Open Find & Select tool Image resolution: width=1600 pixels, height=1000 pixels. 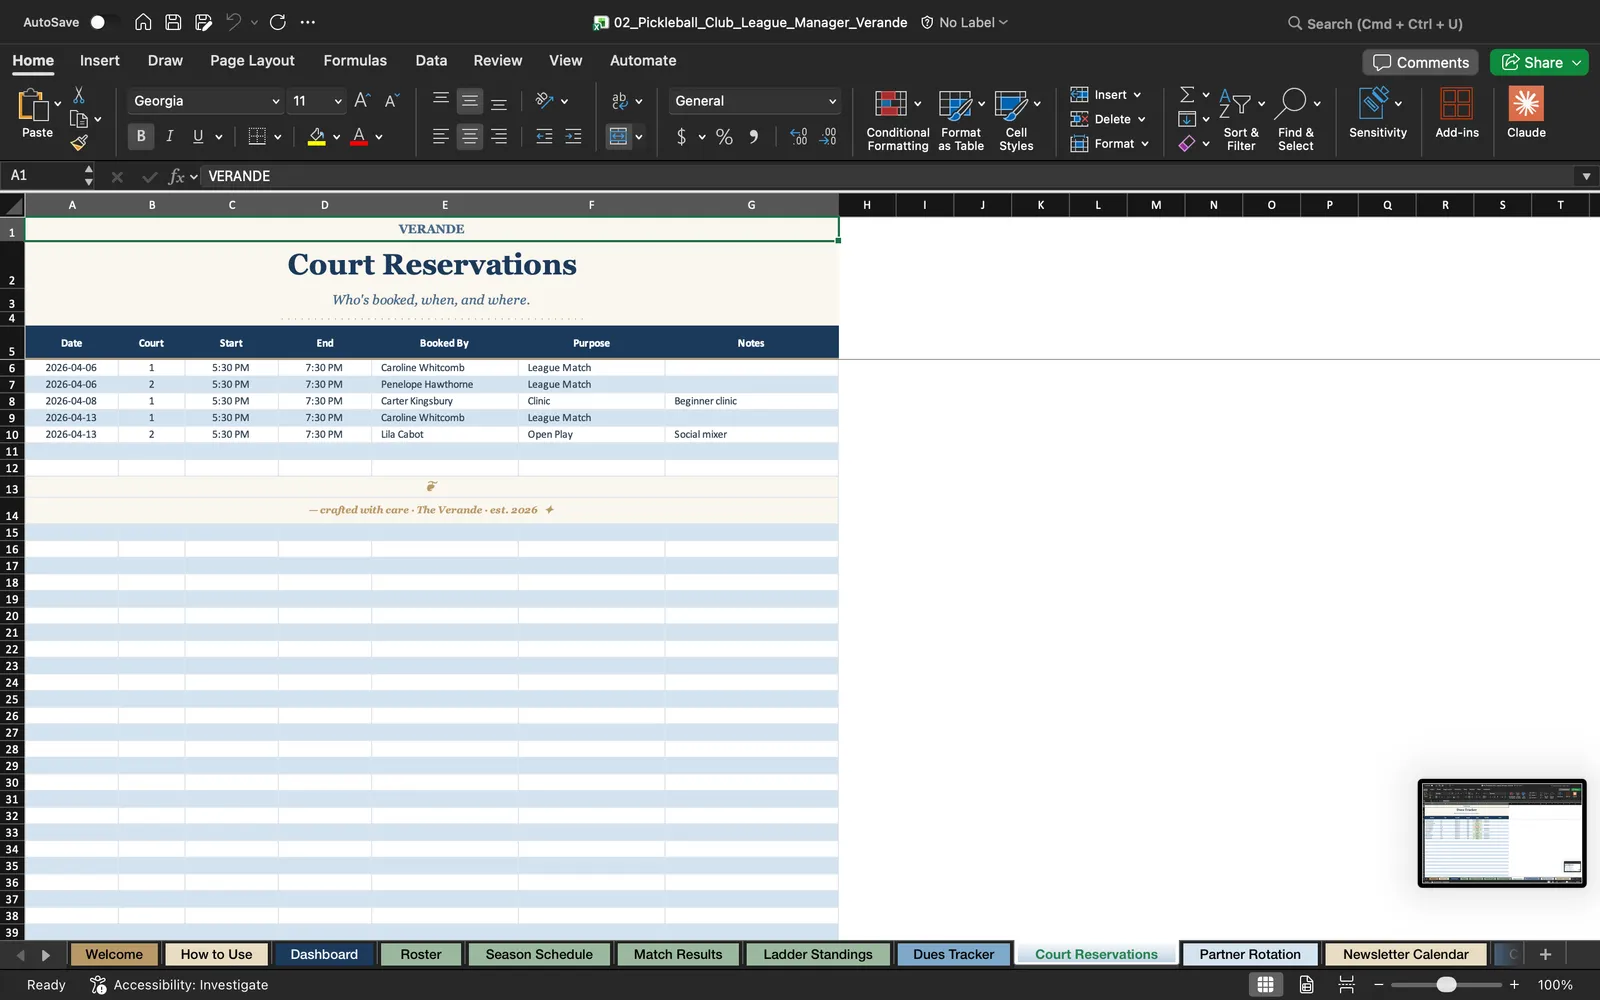coord(1296,120)
